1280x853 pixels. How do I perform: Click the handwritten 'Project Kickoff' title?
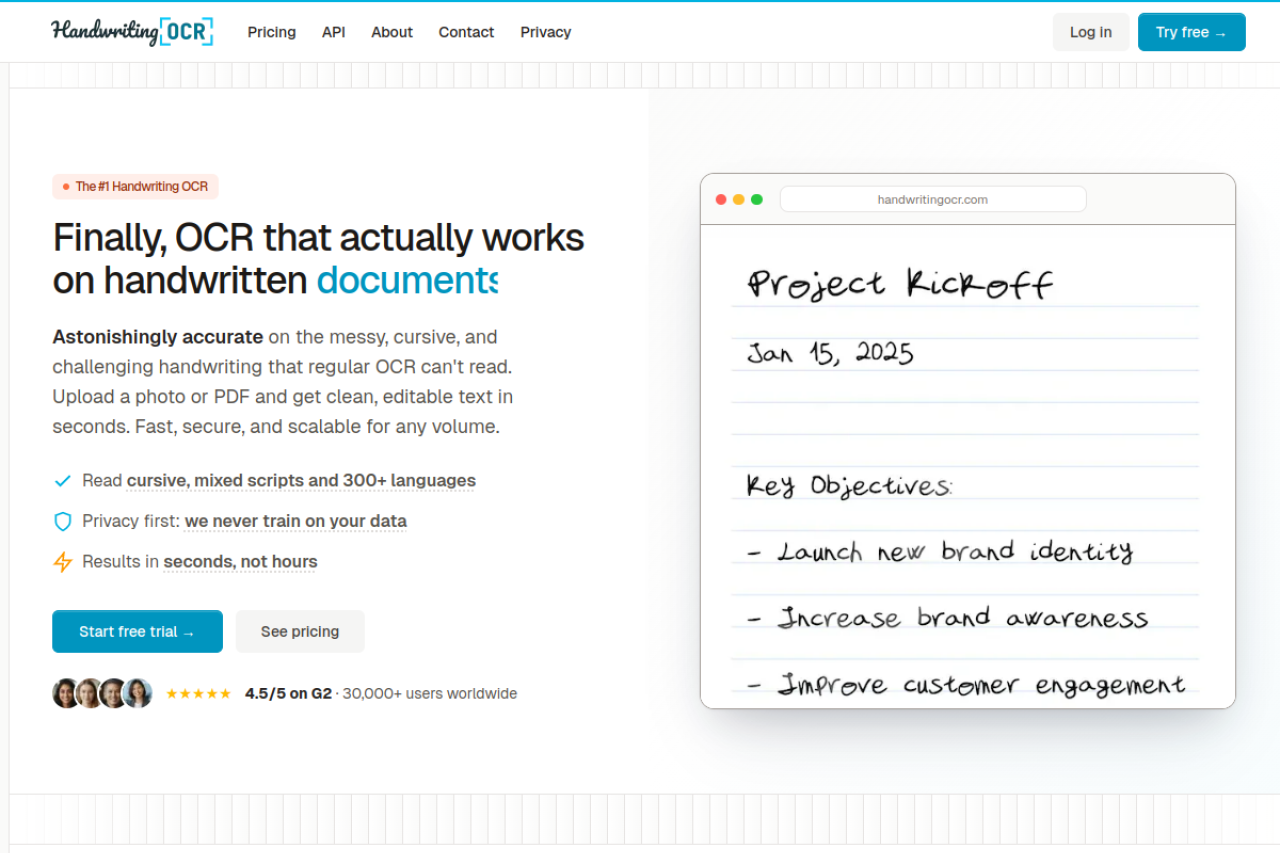[x=900, y=284]
